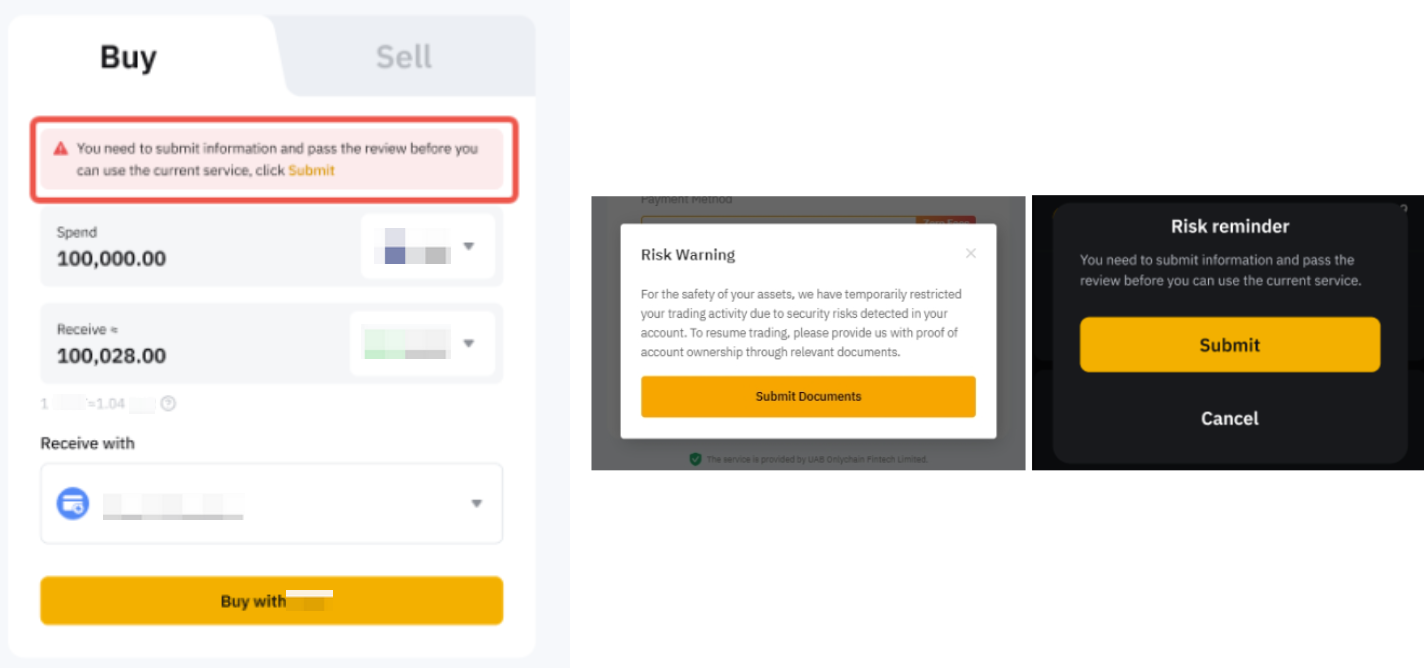Switch to the Sell tab
1424x668 pixels.
(x=403, y=57)
